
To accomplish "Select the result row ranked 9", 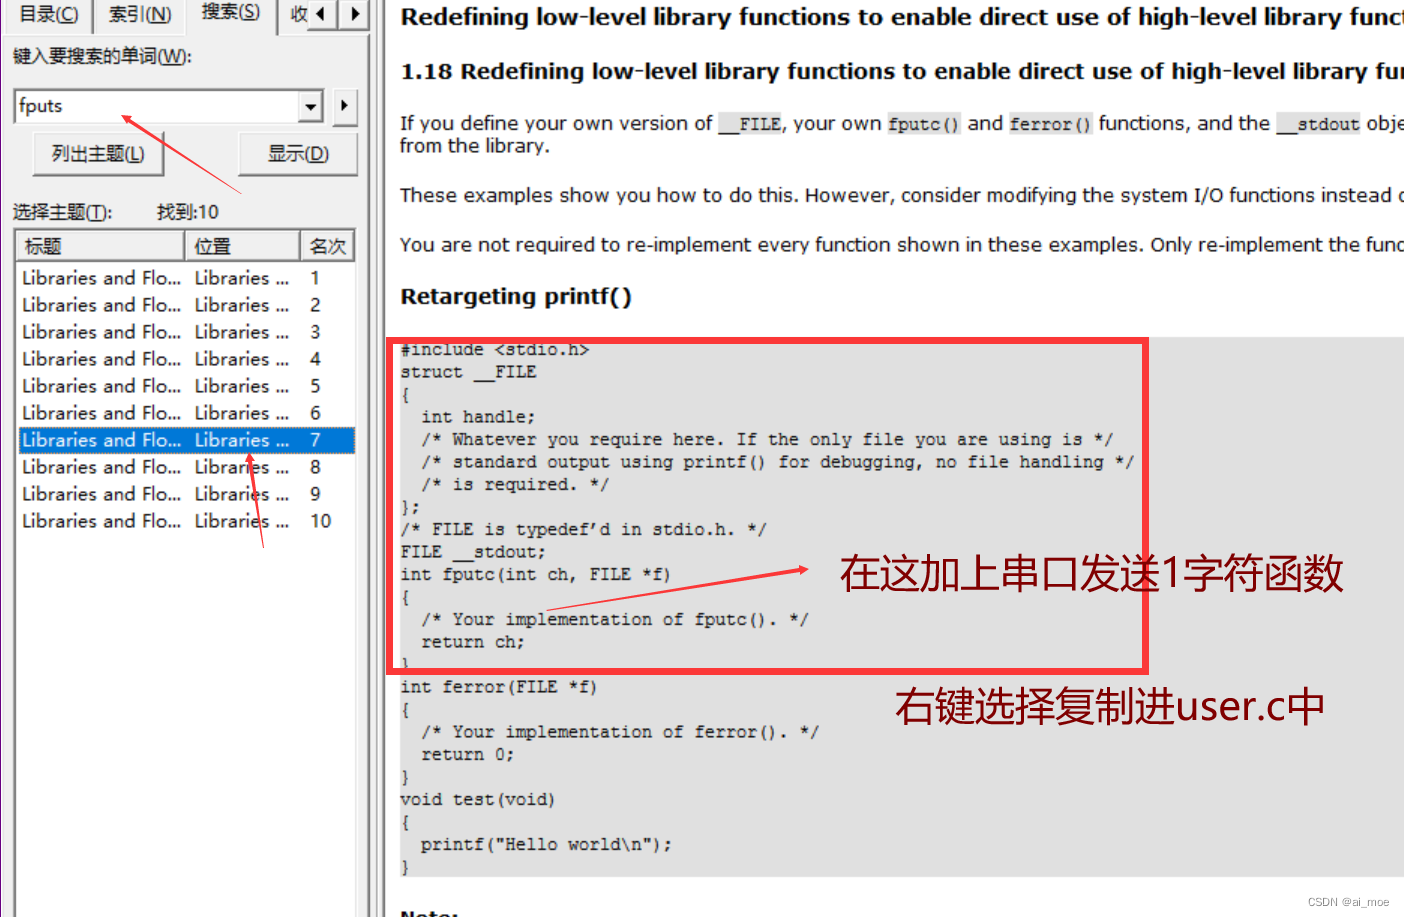I will tap(186, 494).
